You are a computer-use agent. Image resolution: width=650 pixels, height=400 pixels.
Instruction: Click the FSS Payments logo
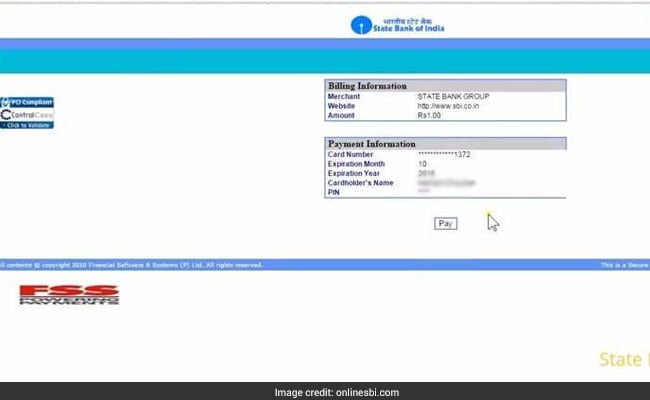coord(69,295)
